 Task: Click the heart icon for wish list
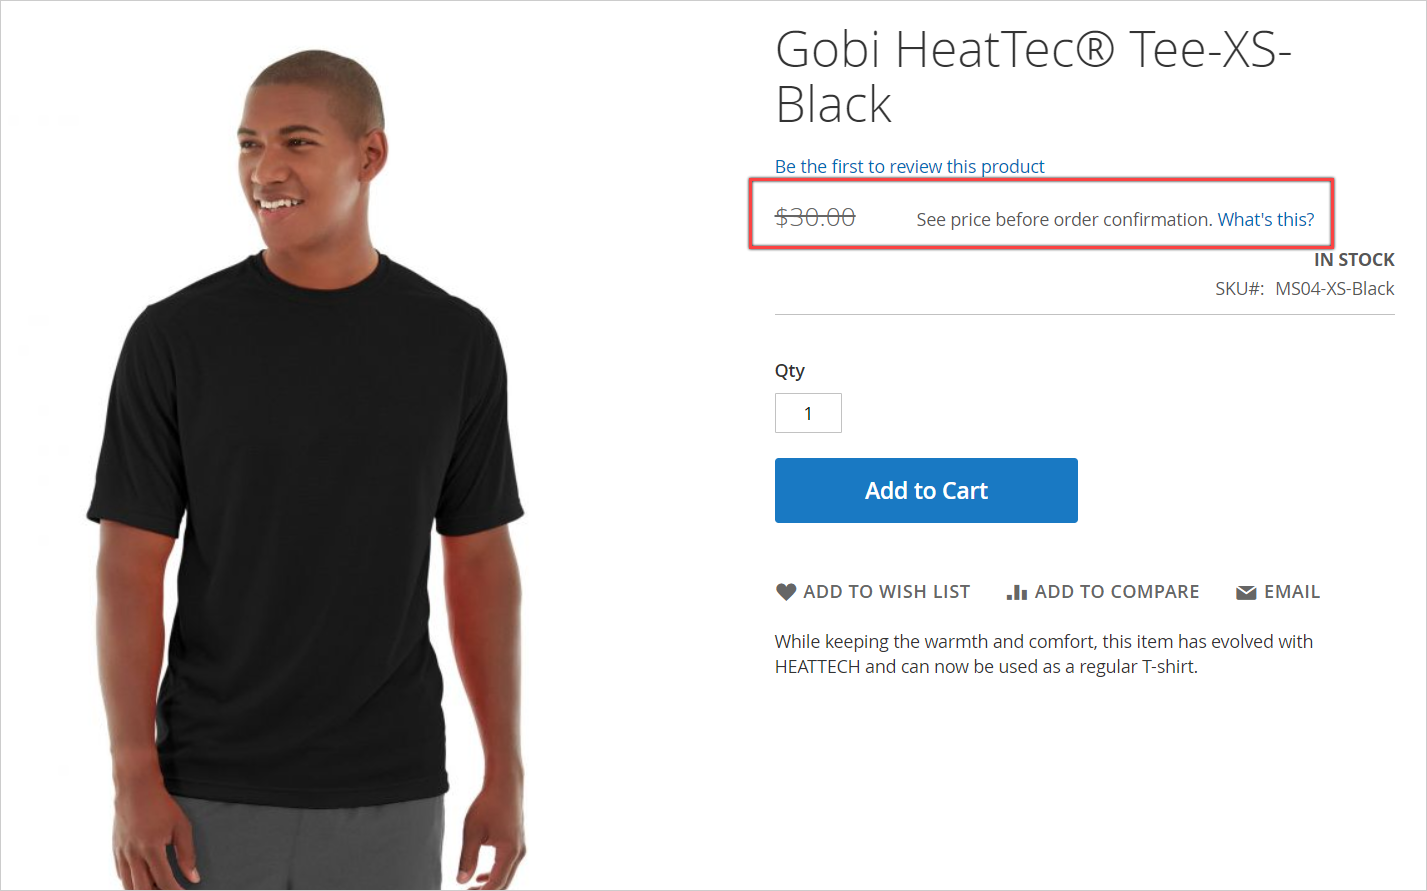pyautogui.click(x=786, y=592)
